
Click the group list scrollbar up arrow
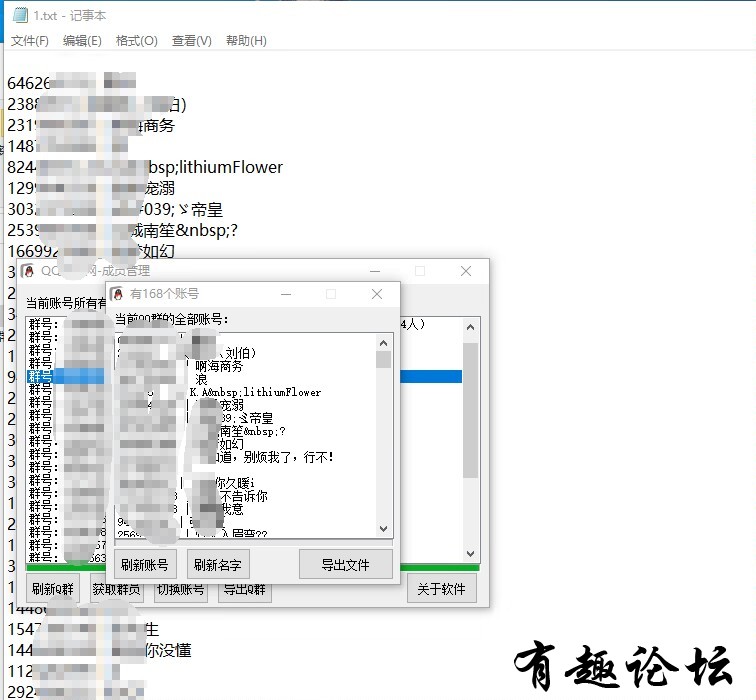tap(471, 327)
